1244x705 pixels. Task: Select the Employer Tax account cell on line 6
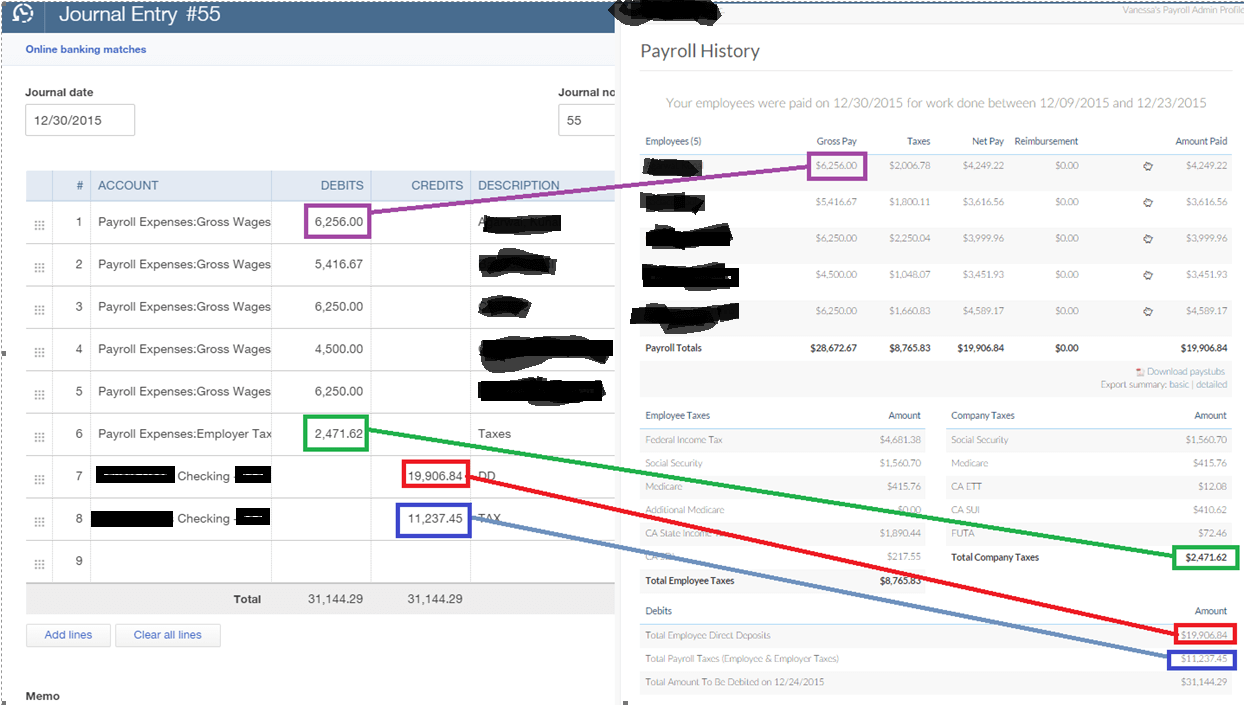point(184,434)
